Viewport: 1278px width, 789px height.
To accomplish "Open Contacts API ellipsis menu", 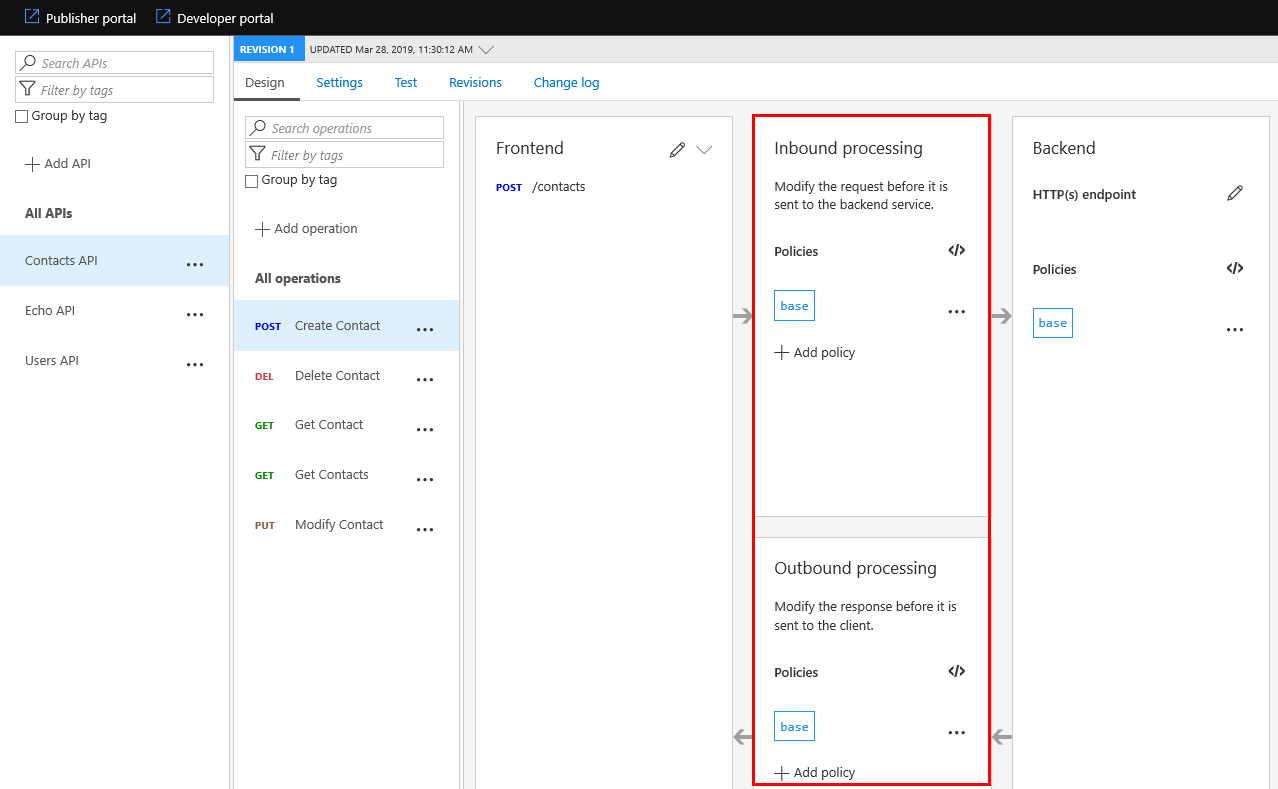I will pos(195,265).
